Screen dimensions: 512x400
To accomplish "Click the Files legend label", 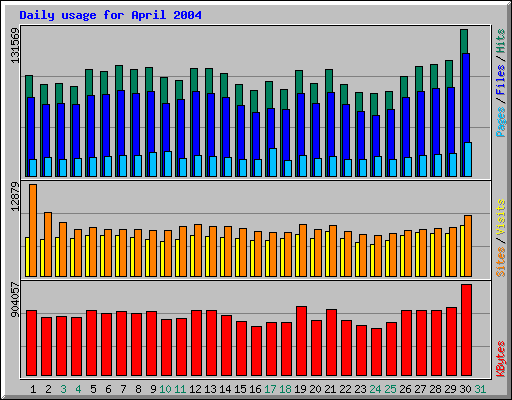I will pos(500,80).
